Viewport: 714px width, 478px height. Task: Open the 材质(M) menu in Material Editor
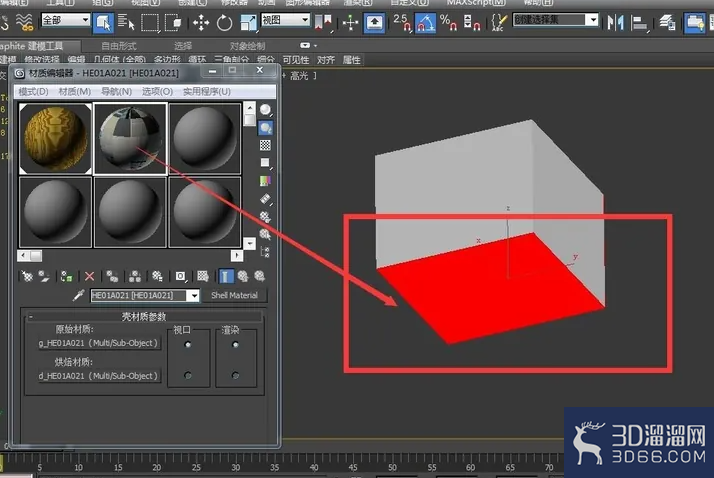(75, 92)
